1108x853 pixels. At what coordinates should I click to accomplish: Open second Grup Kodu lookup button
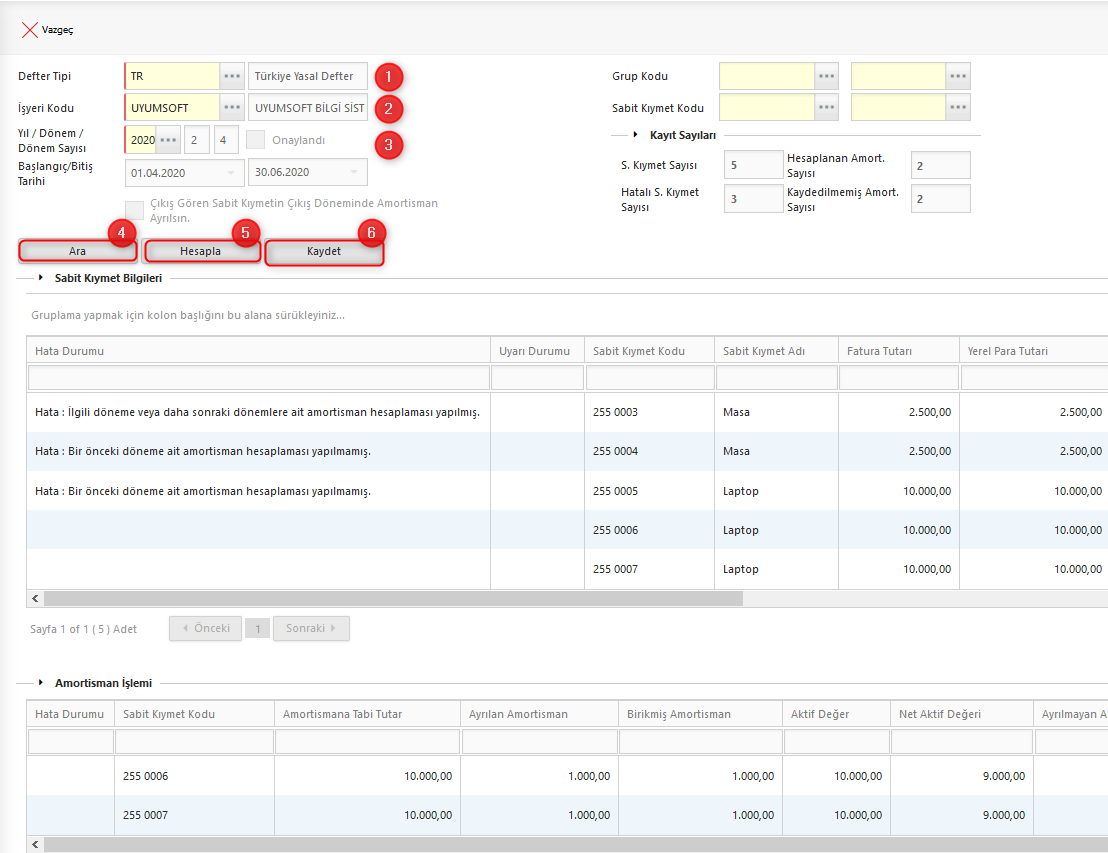(x=958, y=76)
